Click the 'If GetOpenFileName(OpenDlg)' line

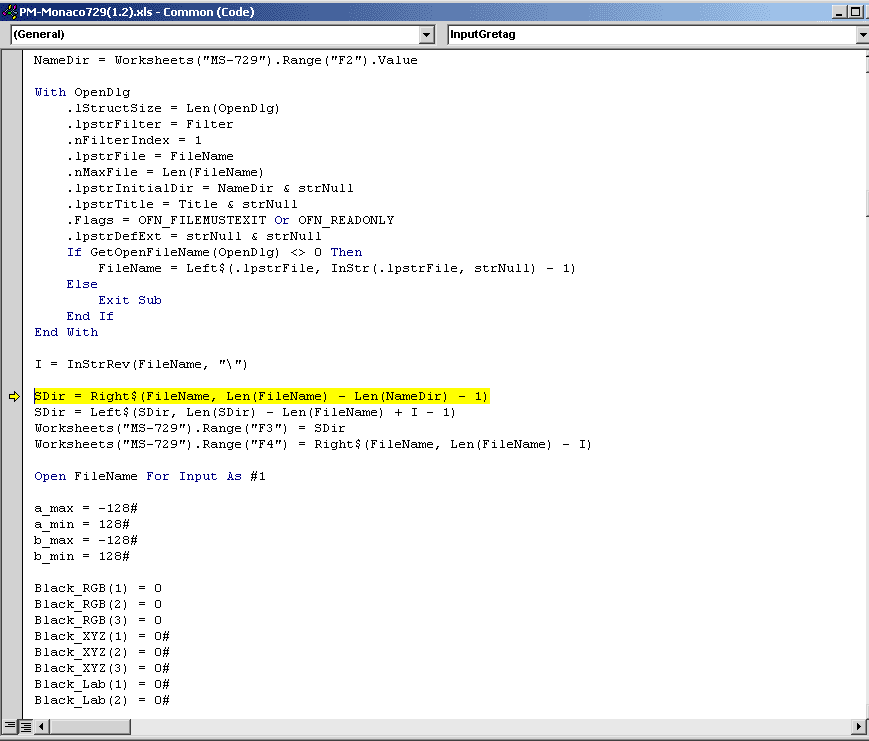click(x=214, y=253)
